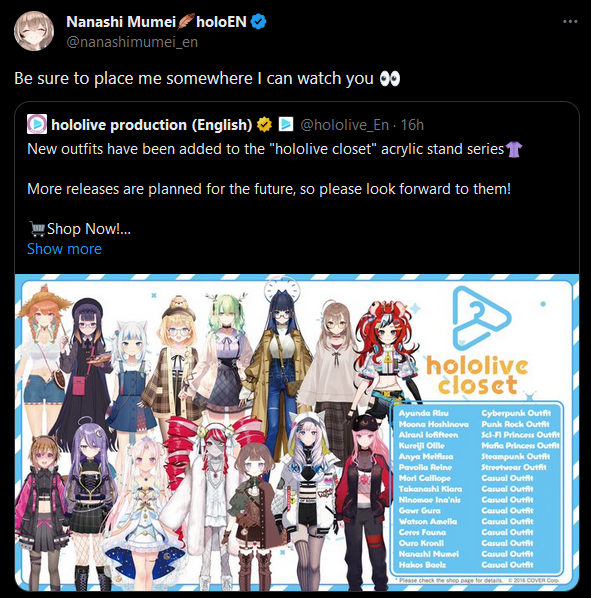This screenshot has height=598, width=591.
Task: Open the three-dot more options menu
Action: 570,22
